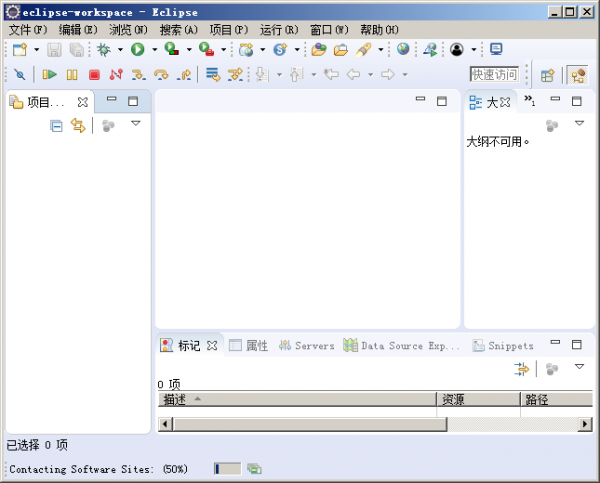600x483 pixels.
Task: Sort by the 描述 column header
Action: [297, 400]
